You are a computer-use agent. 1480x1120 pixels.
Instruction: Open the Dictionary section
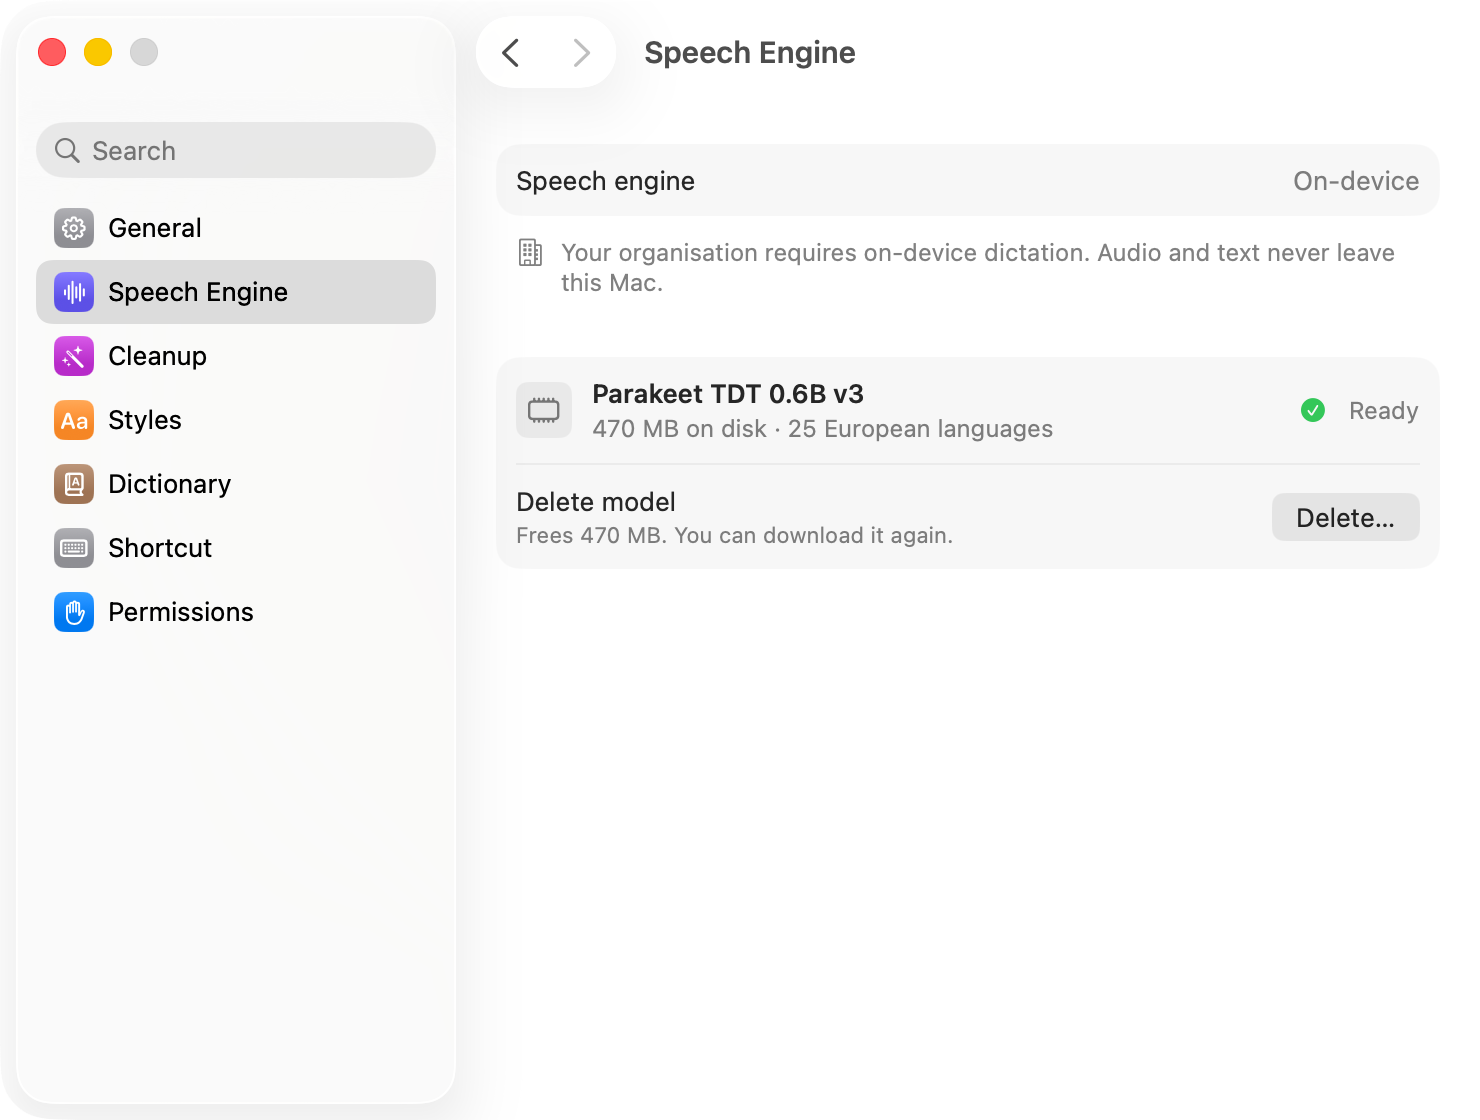(236, 484)
